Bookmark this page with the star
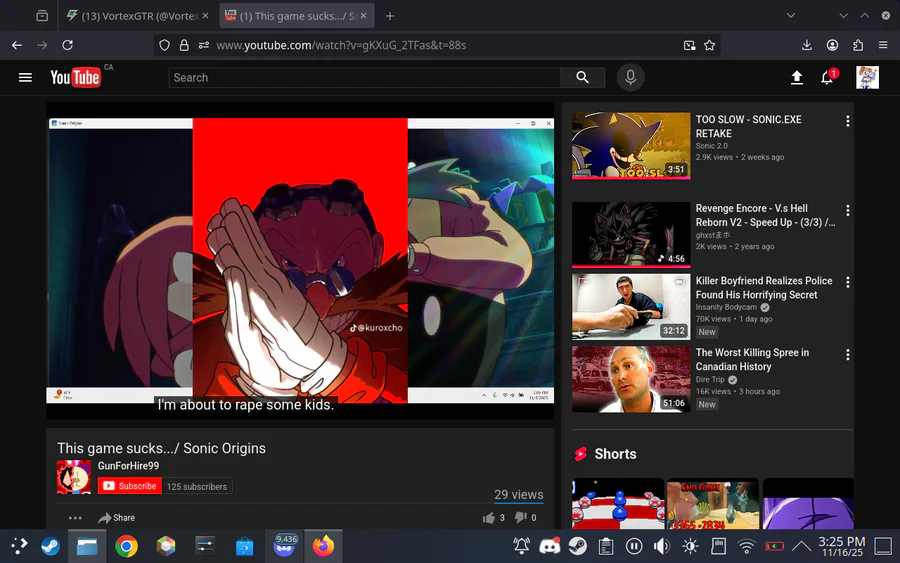 [x=709, y=45]
